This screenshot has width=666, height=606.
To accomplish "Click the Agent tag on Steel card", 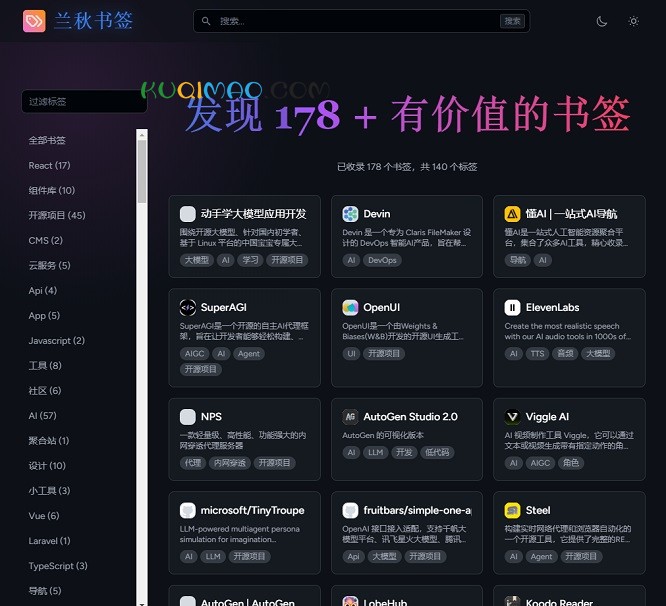I will [541, 557].
